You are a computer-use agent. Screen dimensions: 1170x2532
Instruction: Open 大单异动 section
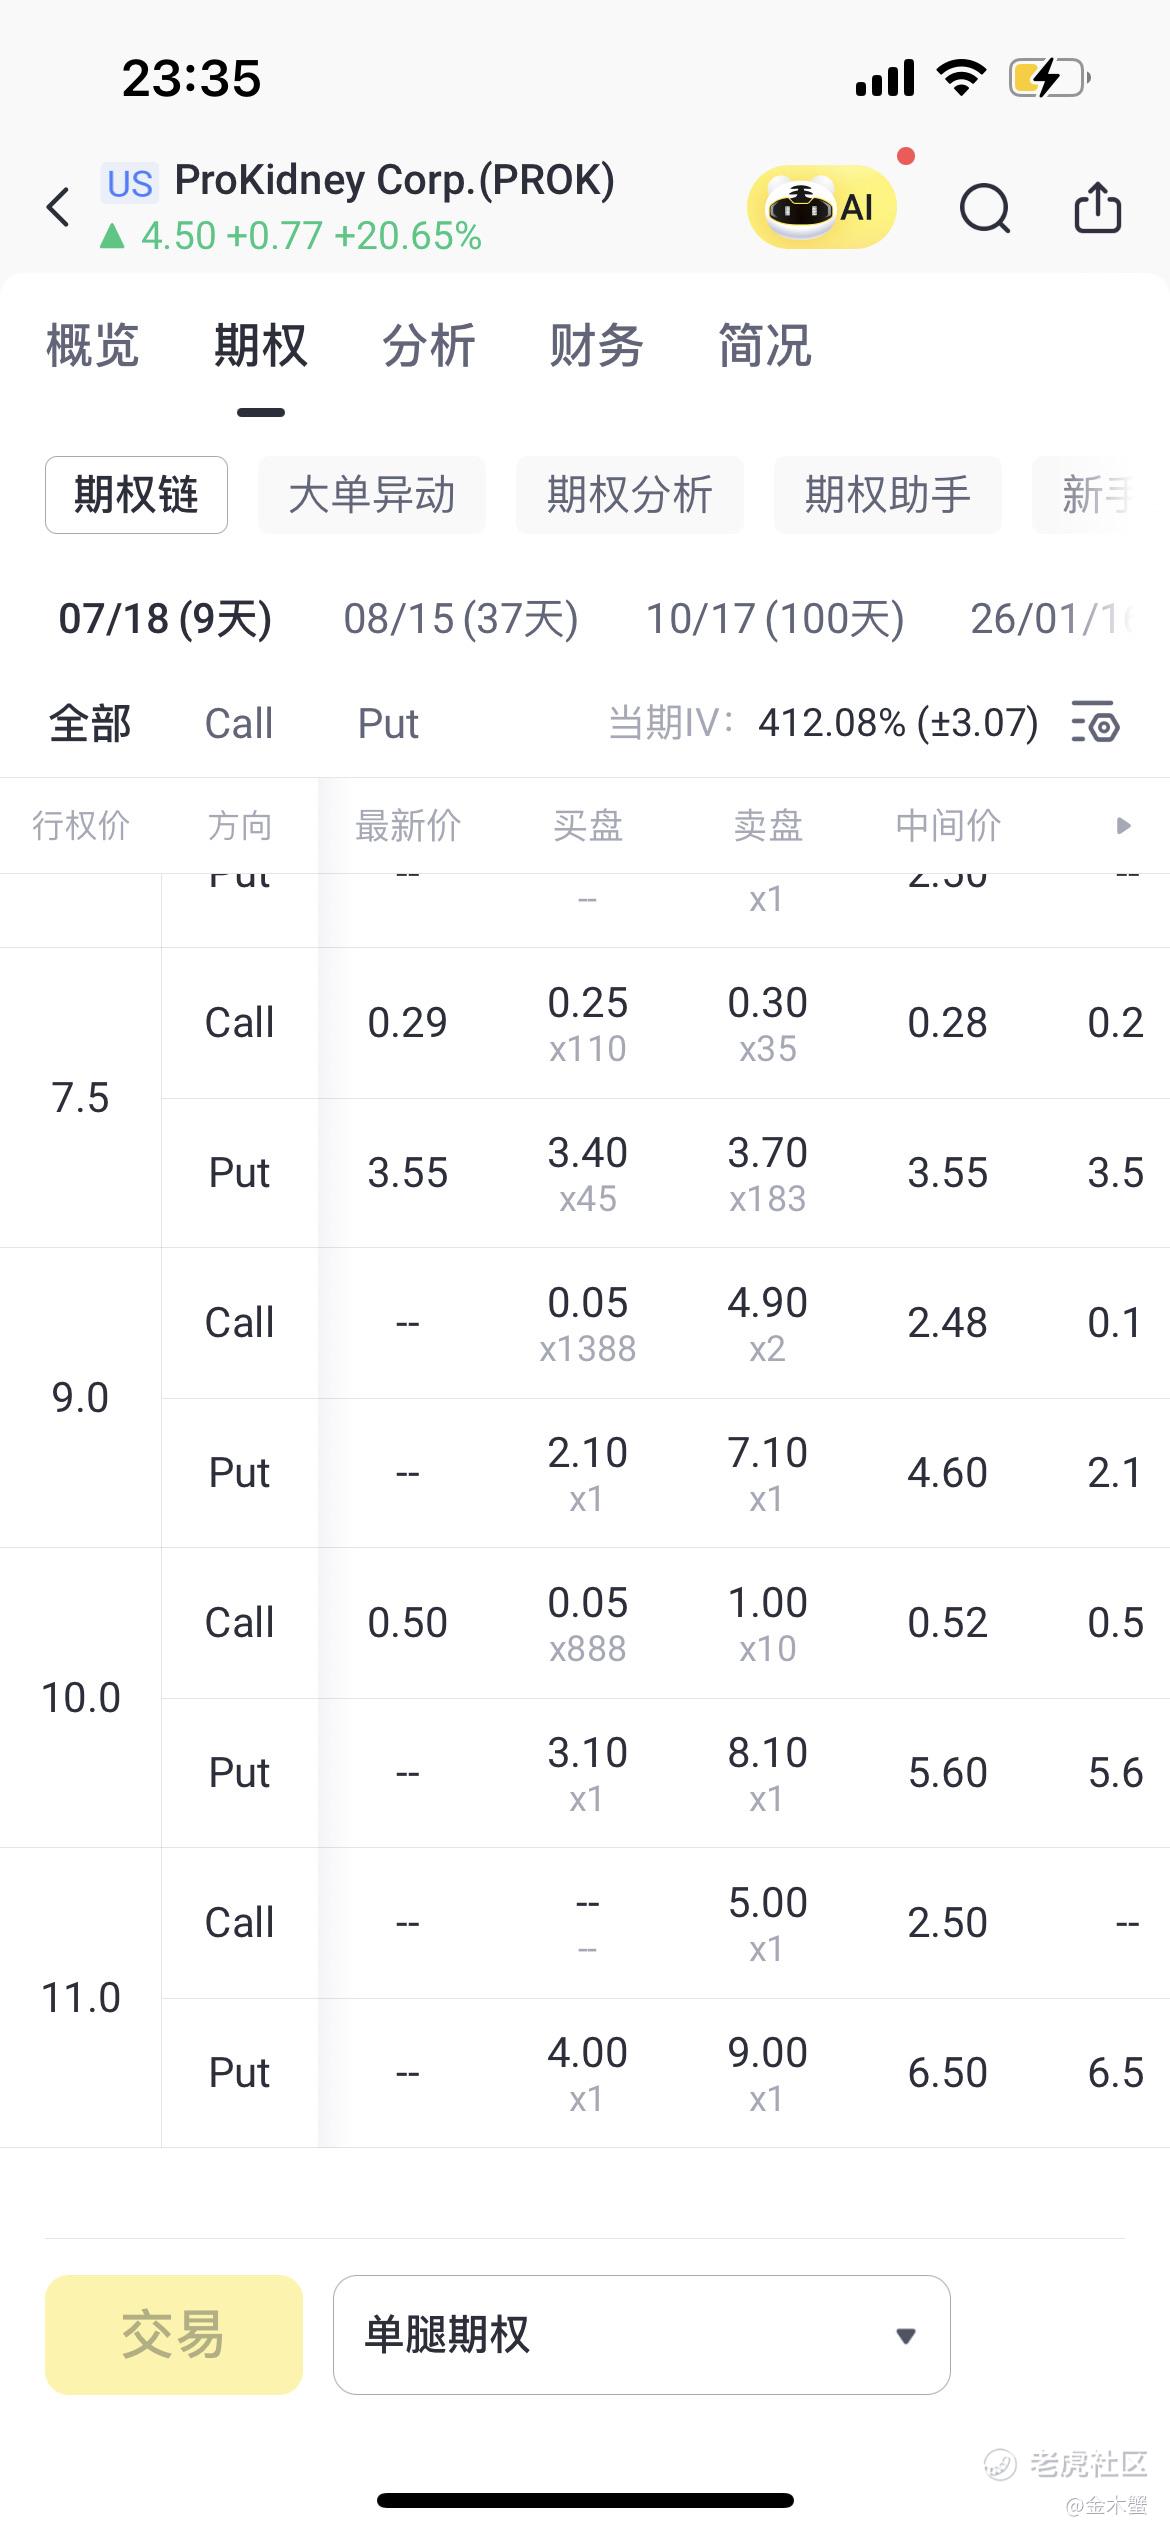point(372,495)
